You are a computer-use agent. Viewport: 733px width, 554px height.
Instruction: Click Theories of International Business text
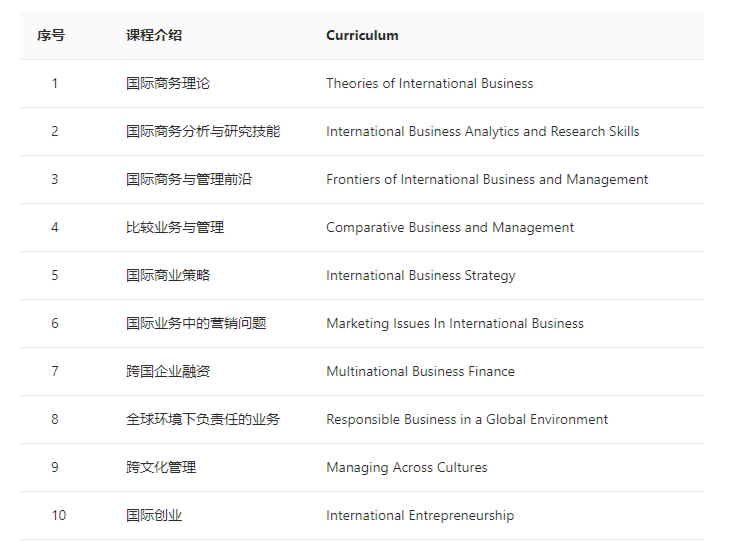(429, 84)
